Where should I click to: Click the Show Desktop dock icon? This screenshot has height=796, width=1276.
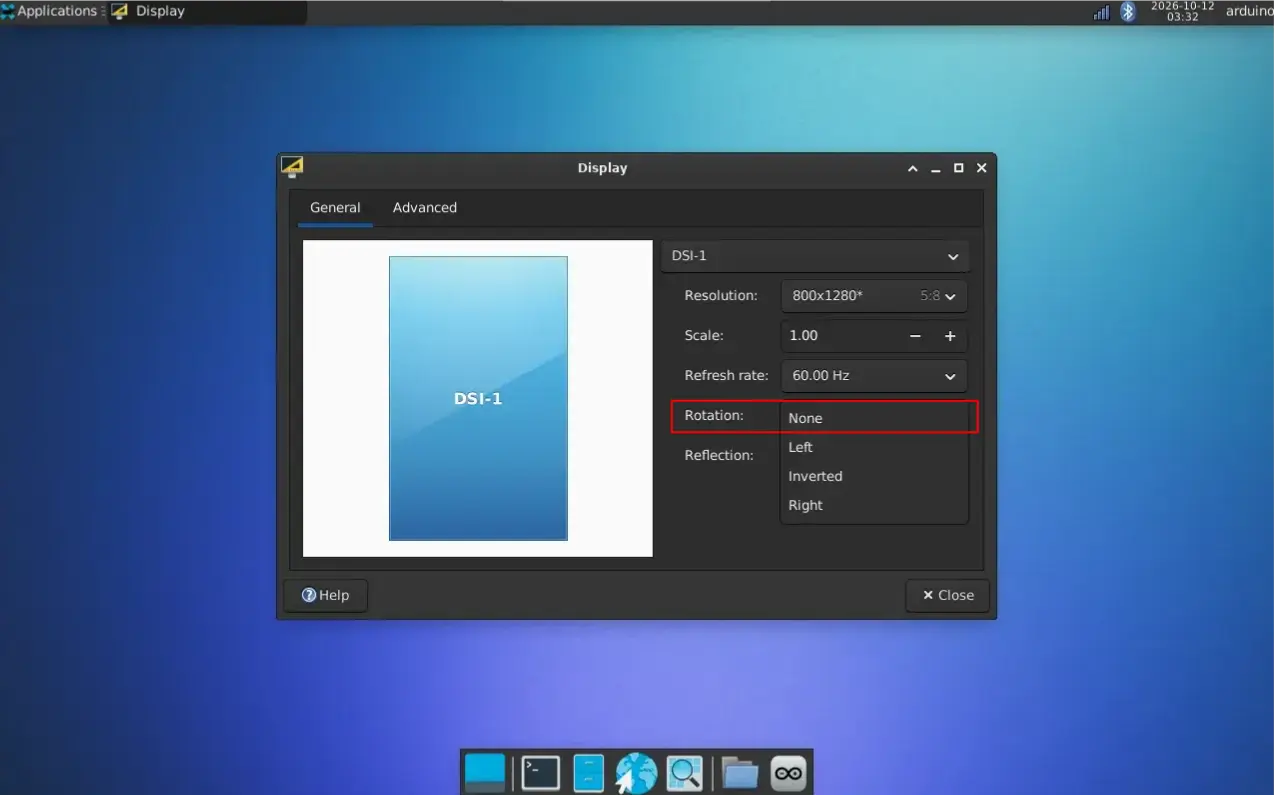click(485, 773)
